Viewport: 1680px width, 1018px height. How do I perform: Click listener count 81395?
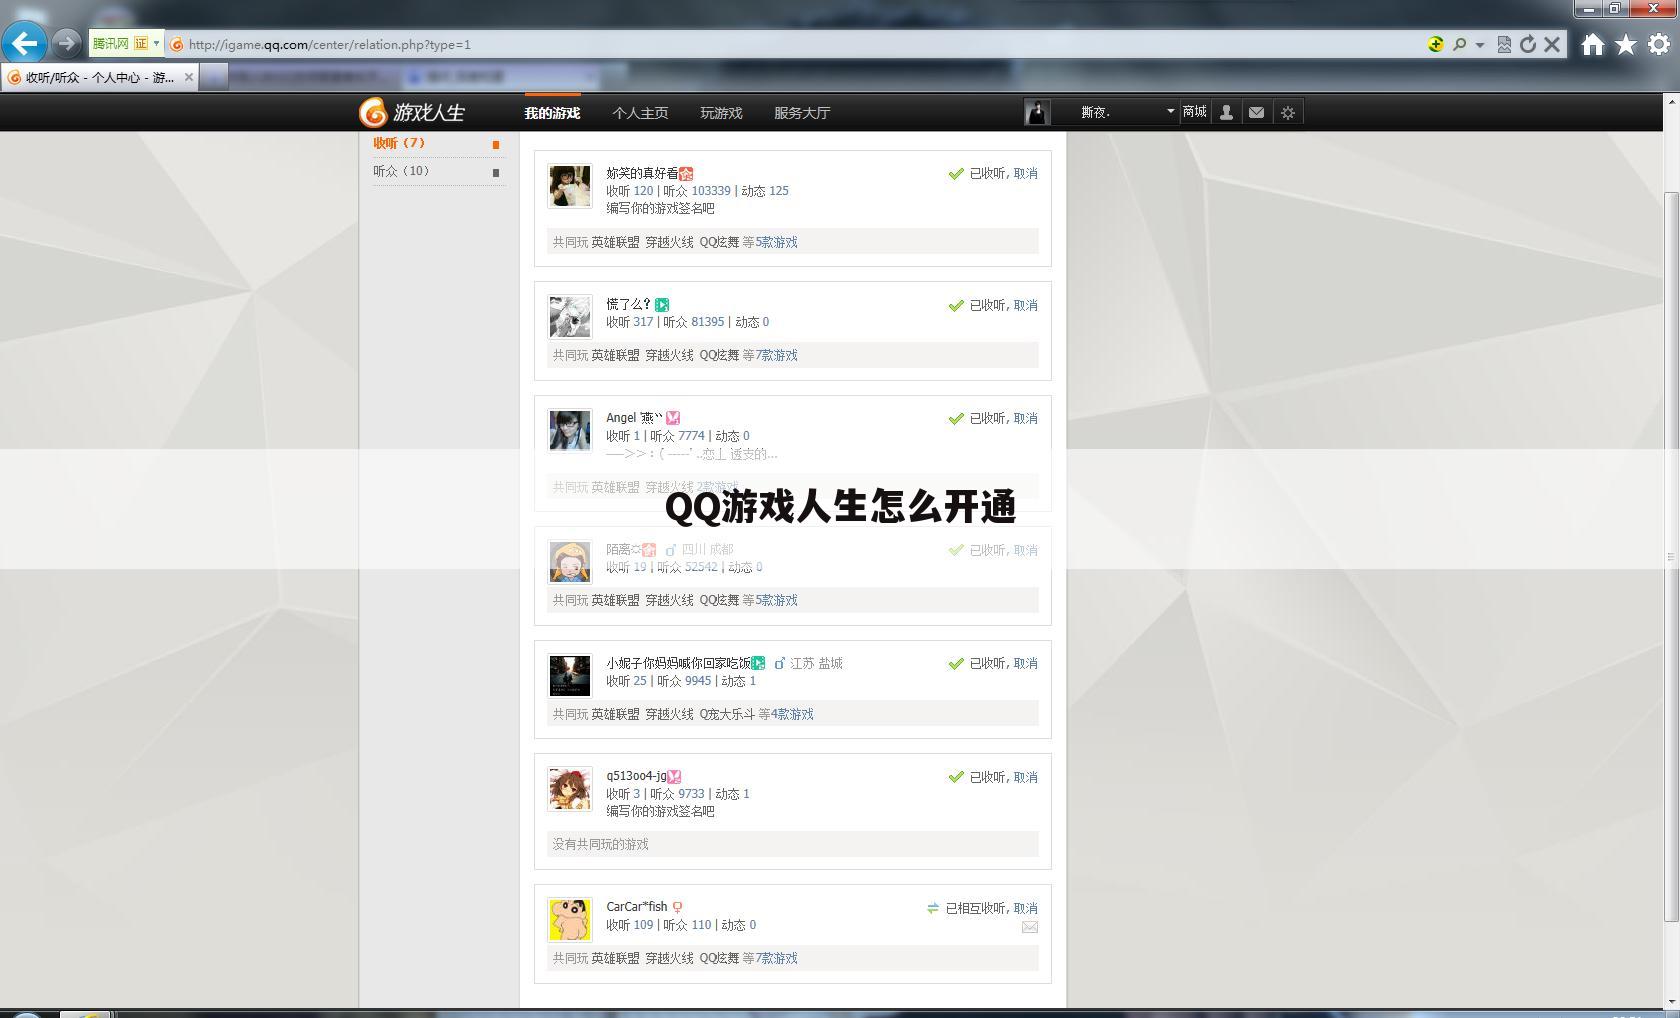pos(708,322)
